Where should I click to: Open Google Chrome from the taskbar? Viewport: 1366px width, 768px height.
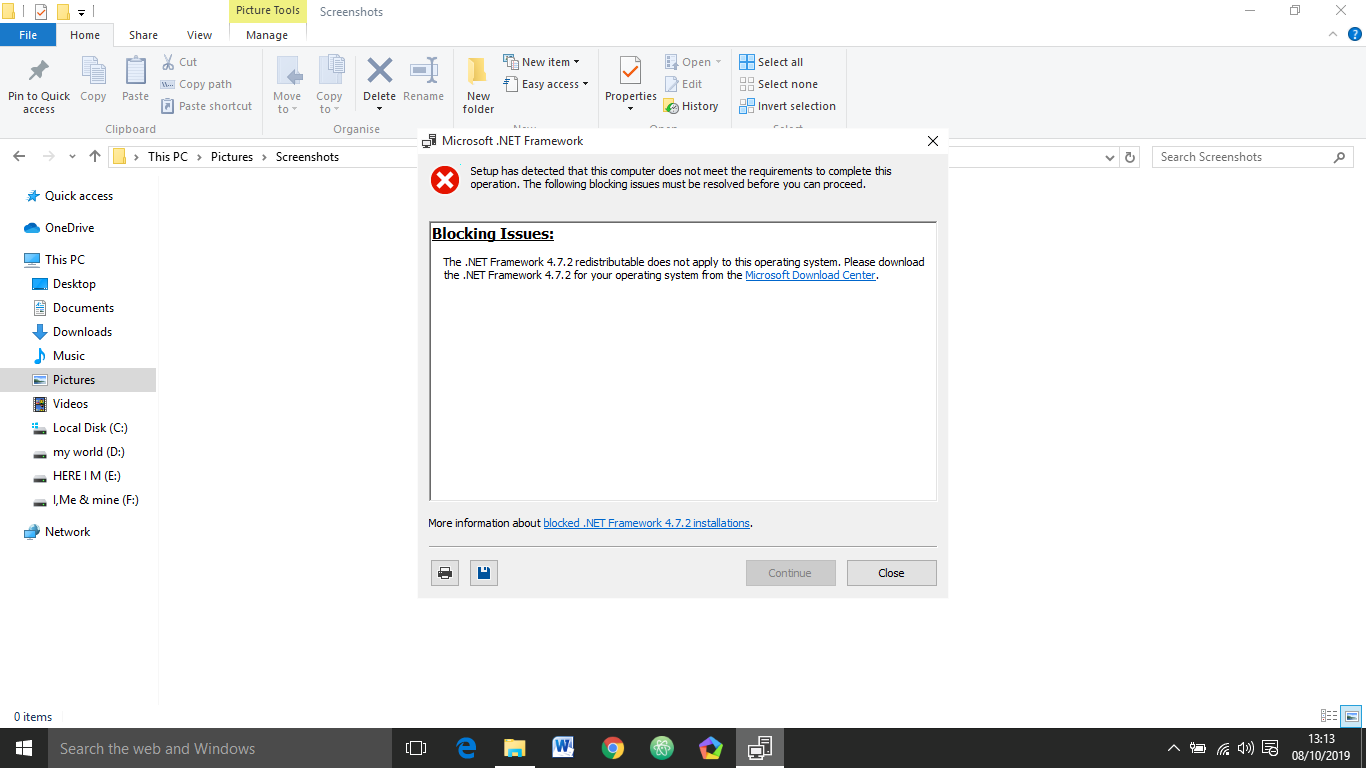point(613,748)
